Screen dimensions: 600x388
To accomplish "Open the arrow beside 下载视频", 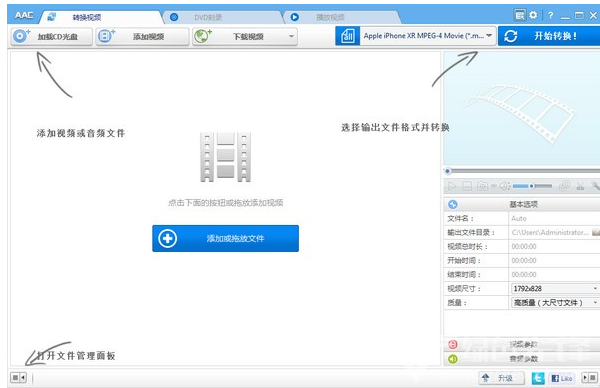I will click(292, 36).
